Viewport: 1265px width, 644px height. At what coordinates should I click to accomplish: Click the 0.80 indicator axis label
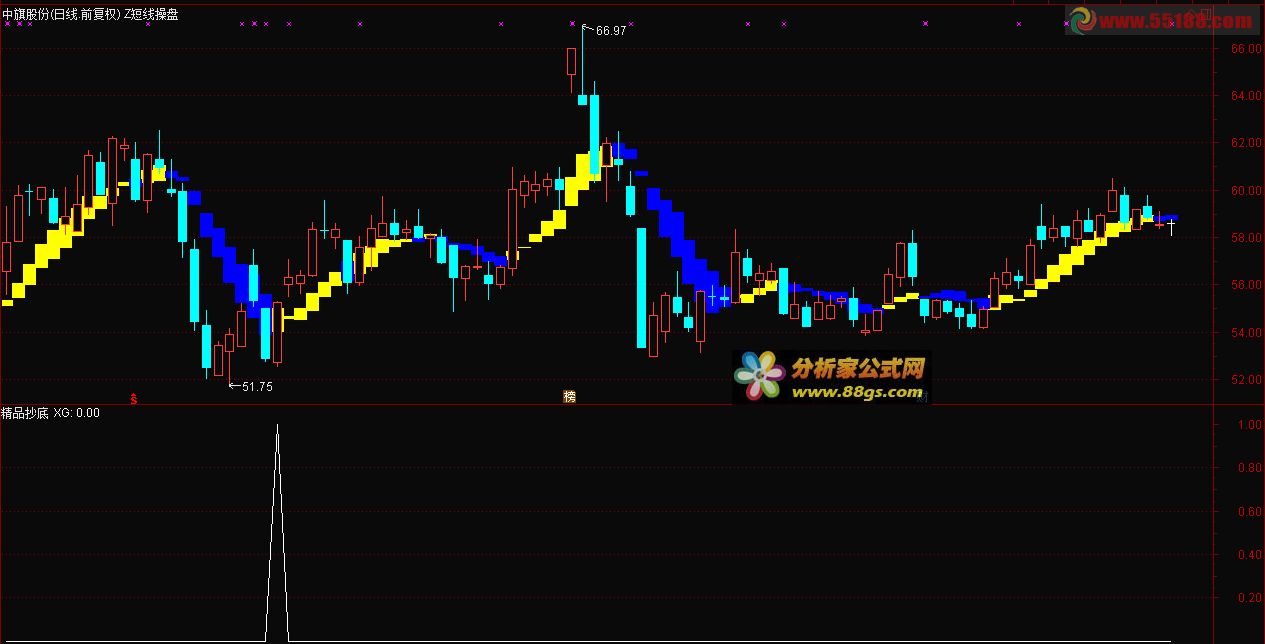coord(1248,468)
